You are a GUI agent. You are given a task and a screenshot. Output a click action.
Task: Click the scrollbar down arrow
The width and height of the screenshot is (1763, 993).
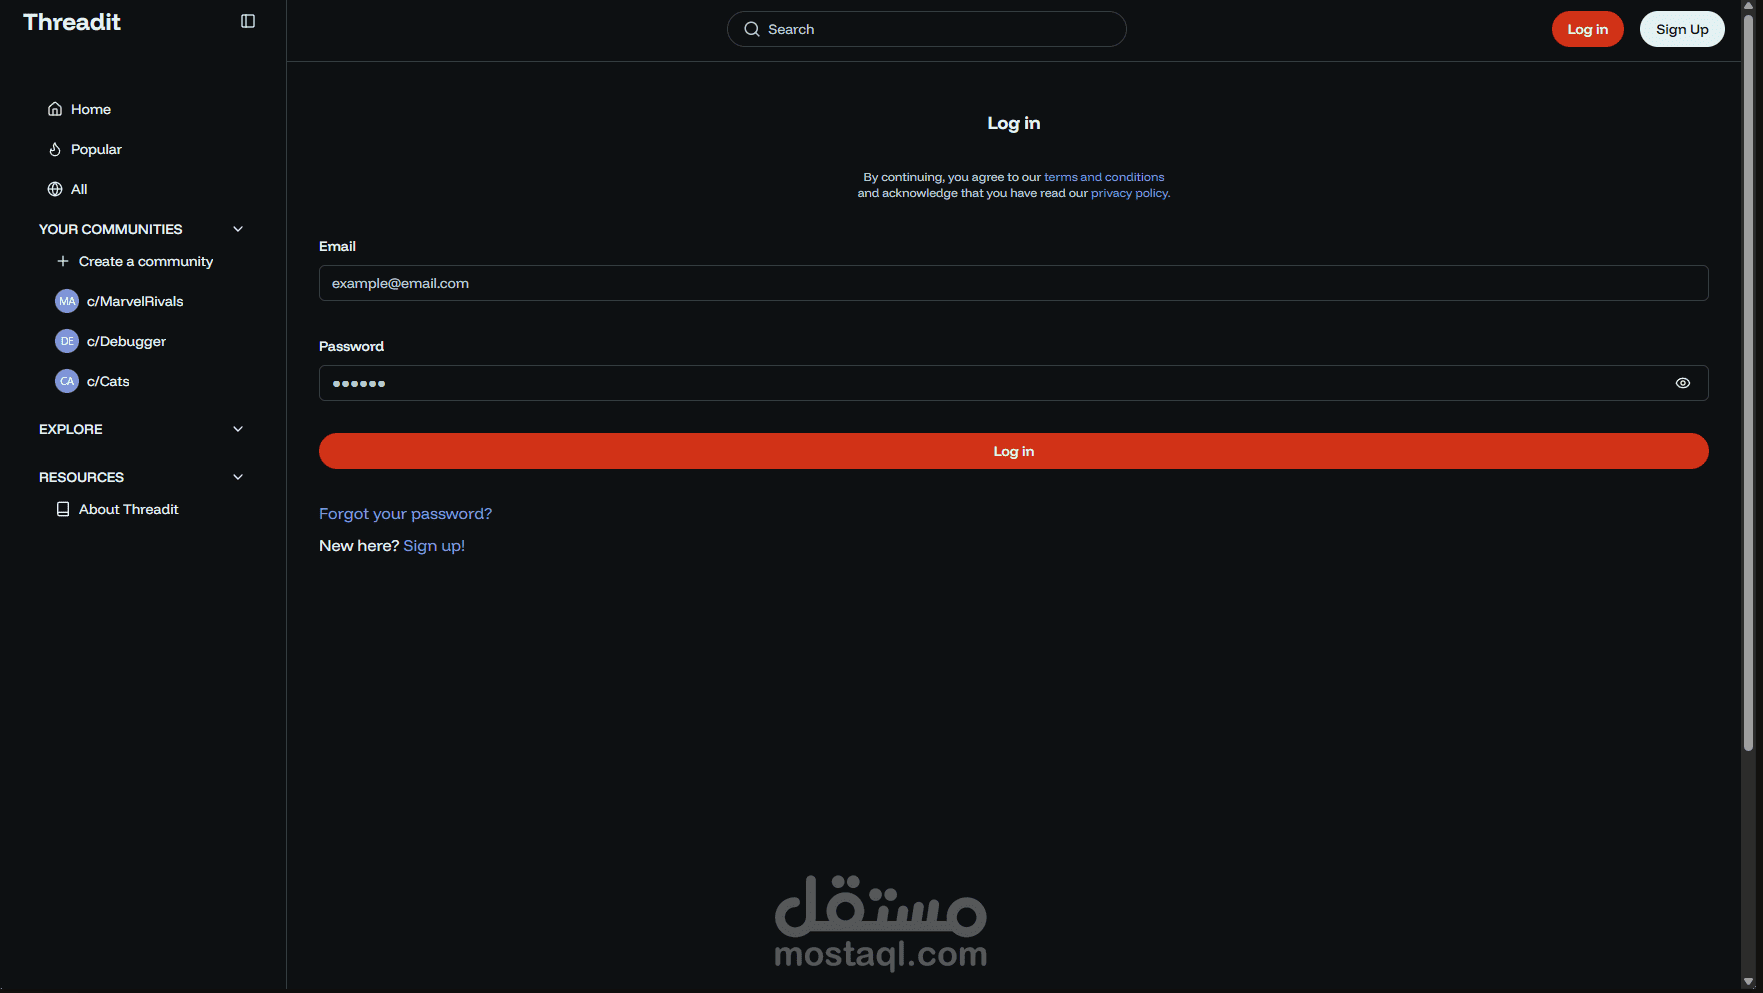(x=1748, y=982)
